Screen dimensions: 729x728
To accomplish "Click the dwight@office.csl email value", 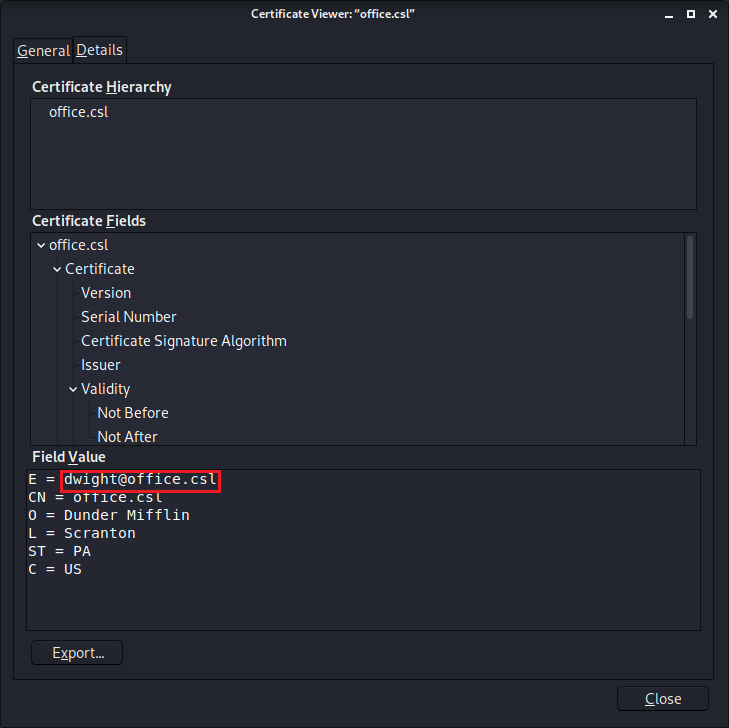I will (x=140, y=479).
